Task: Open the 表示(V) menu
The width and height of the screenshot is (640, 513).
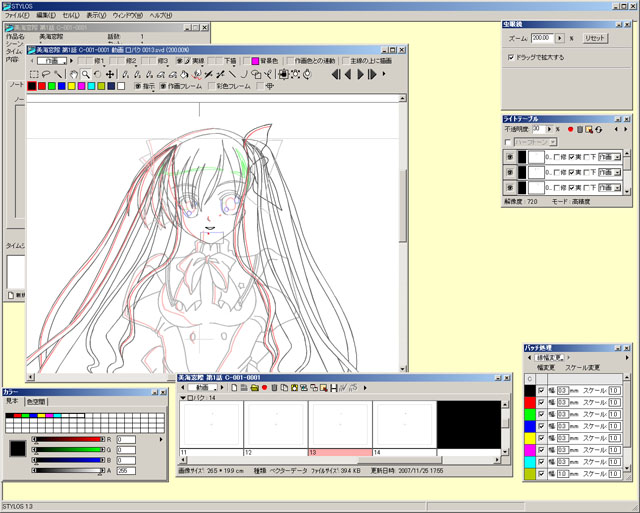Action: coord(96,16)
